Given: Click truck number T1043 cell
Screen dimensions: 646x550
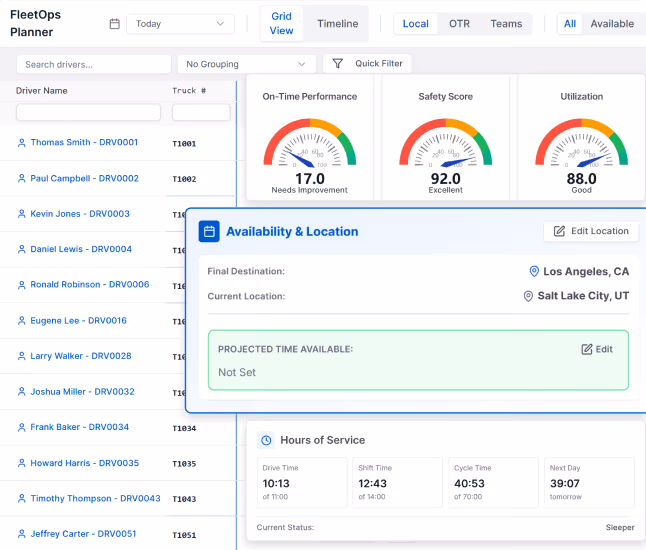Looking at the screenshot, I should pyautogui.click(x=184, y=499).
